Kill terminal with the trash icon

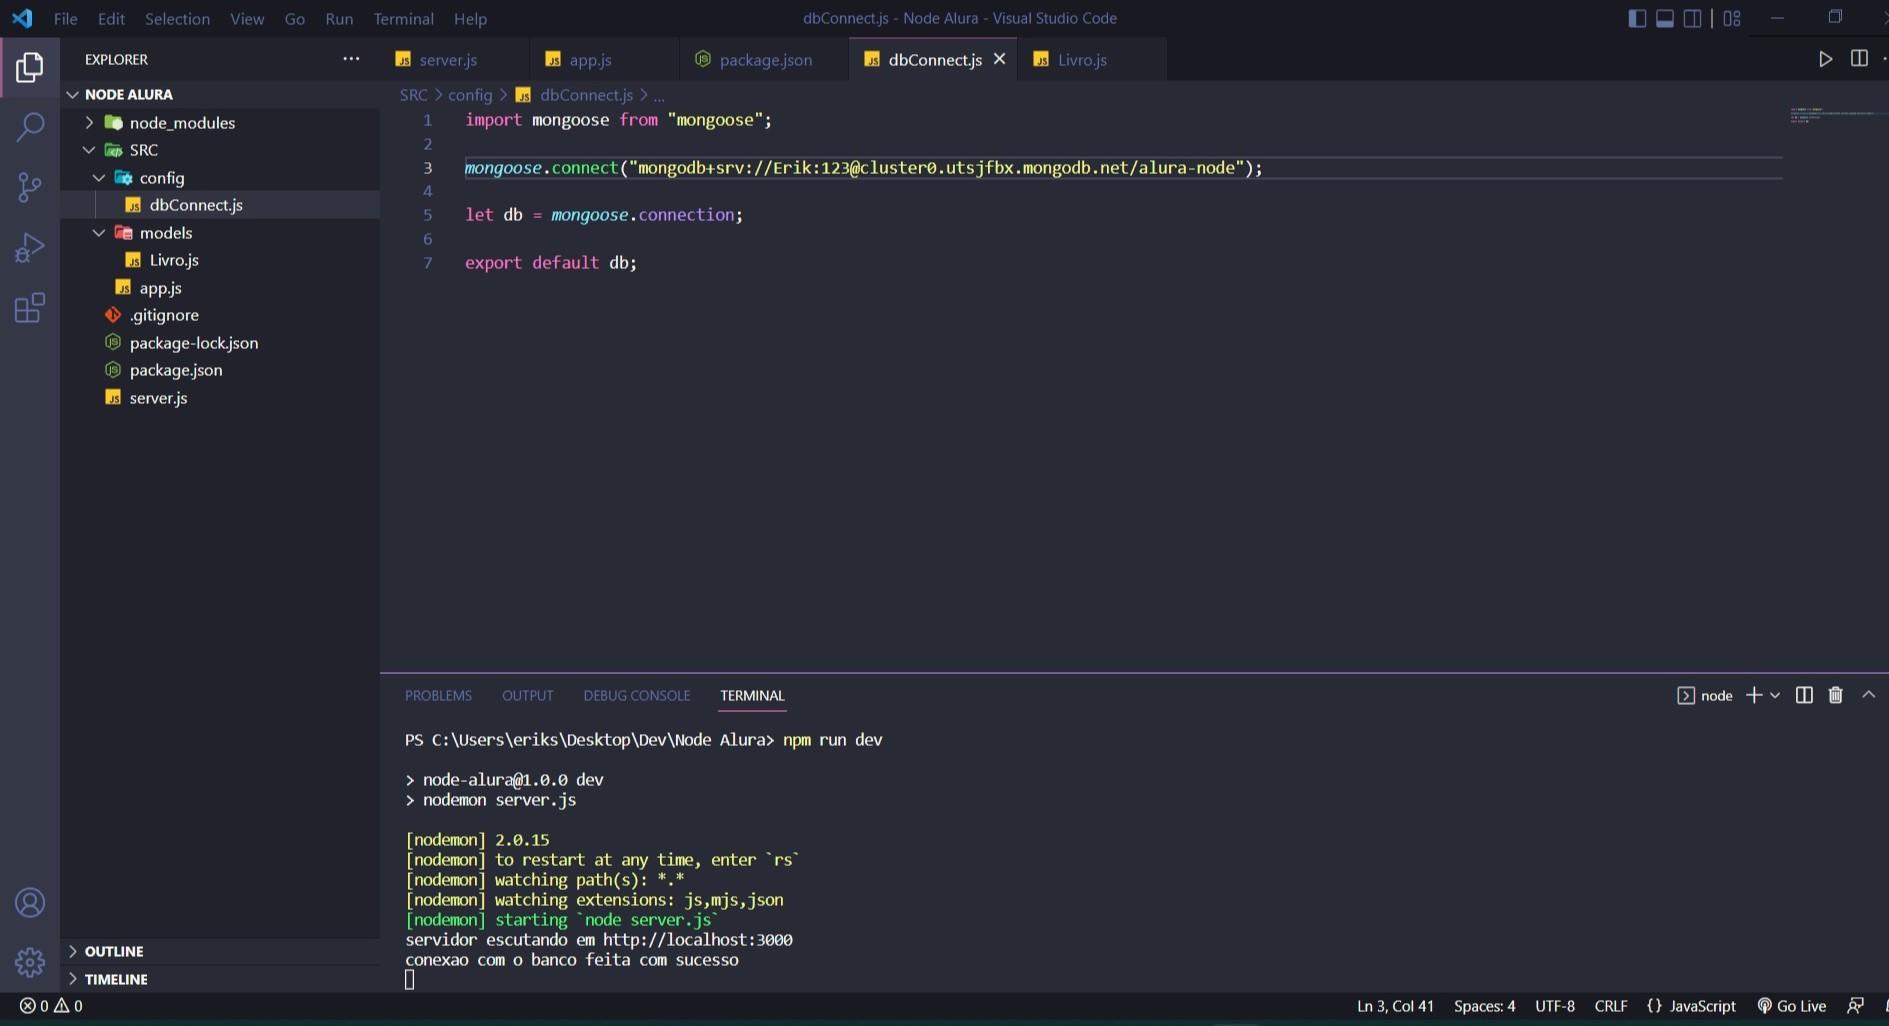(1835, 695)
